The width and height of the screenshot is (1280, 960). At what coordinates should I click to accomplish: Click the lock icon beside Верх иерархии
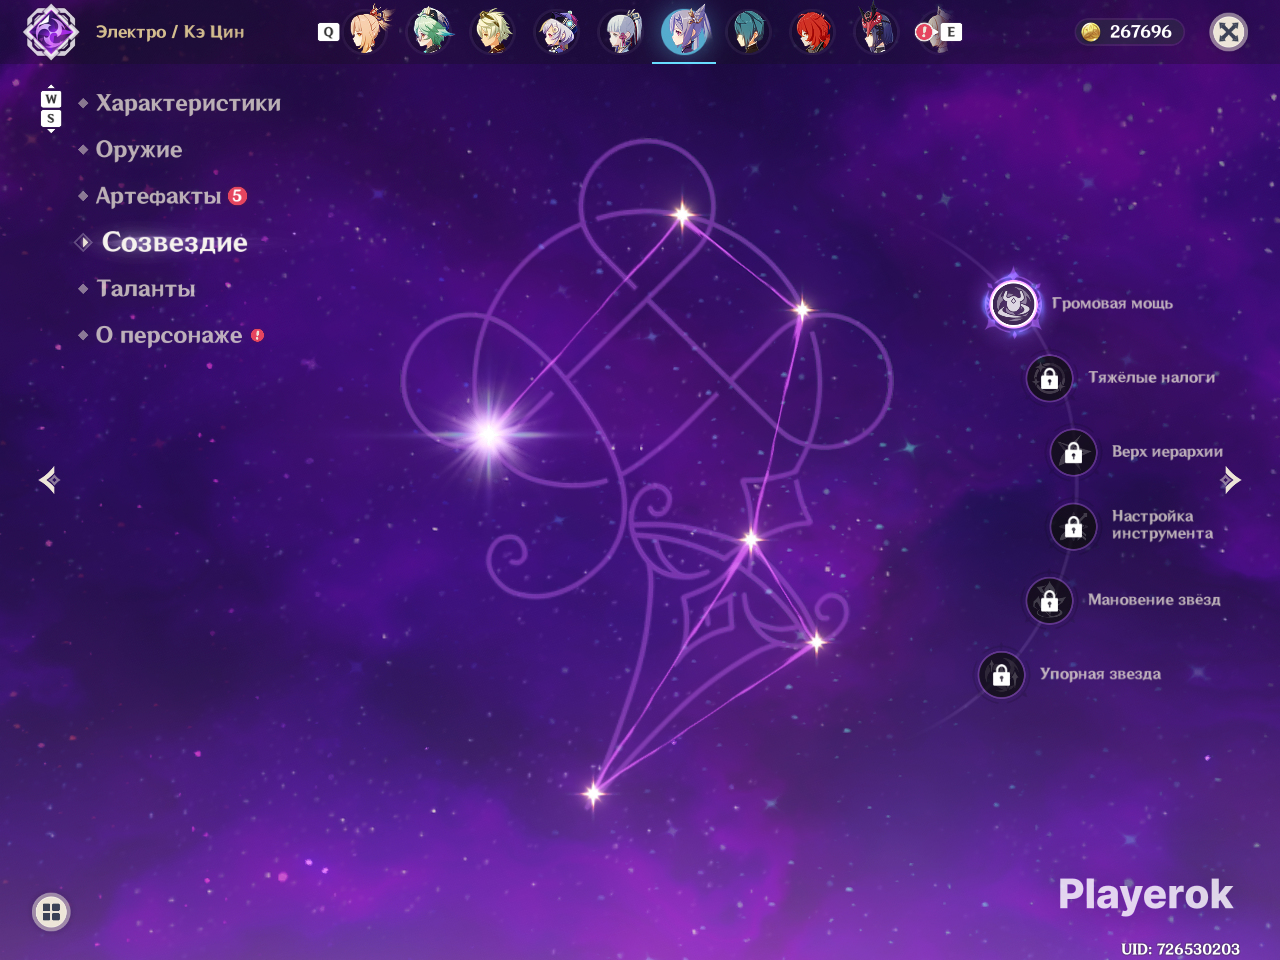point(1073,452)
